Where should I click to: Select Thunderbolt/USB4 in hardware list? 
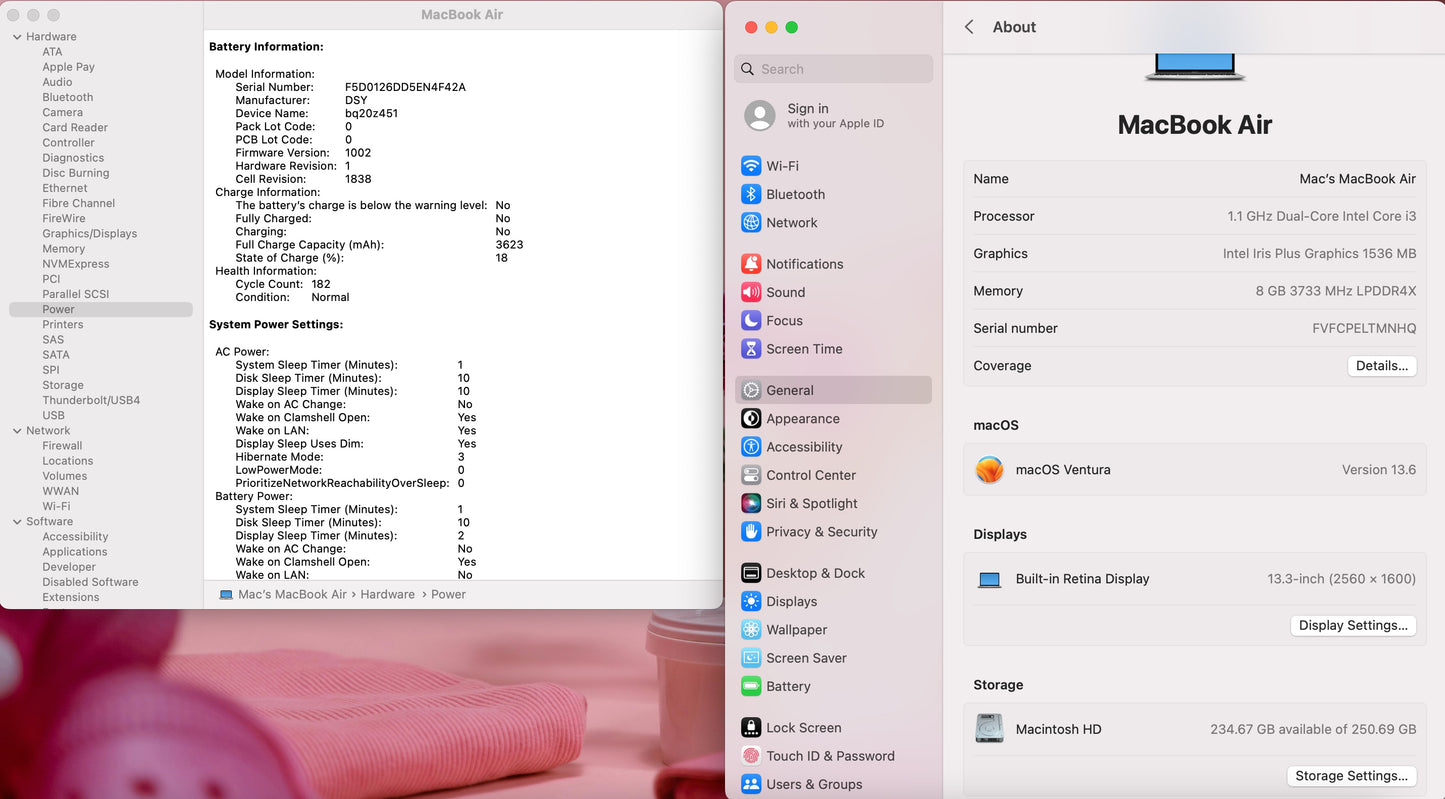tap(91, 400)
